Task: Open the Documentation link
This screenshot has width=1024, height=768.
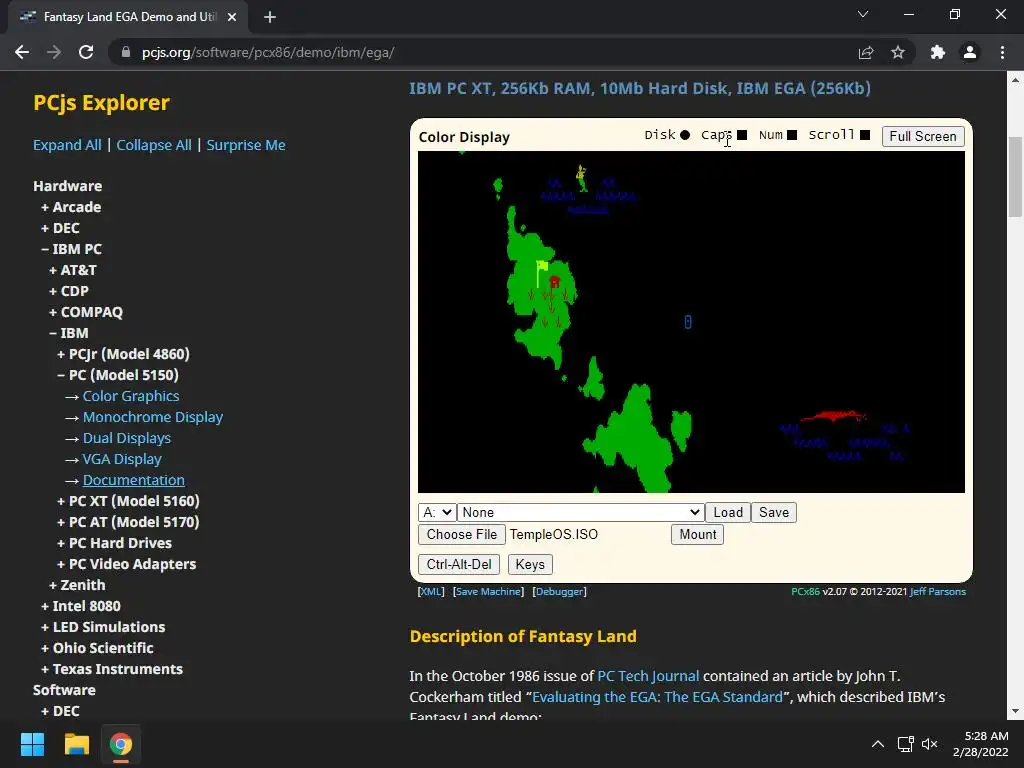Action: [134, 480]
